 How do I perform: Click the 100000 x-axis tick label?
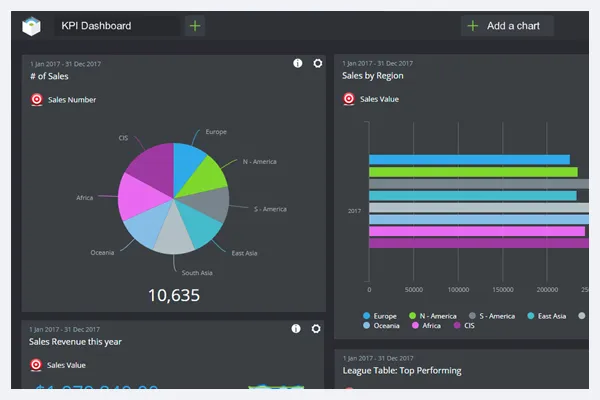tap(458, 290)
